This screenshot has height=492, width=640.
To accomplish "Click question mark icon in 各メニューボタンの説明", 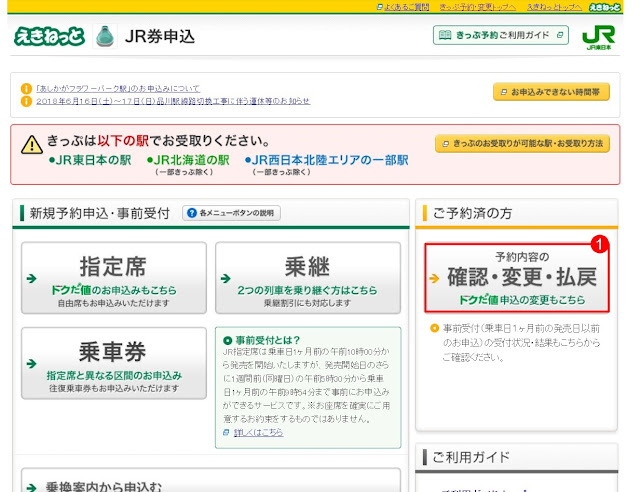I will [192, 213].
